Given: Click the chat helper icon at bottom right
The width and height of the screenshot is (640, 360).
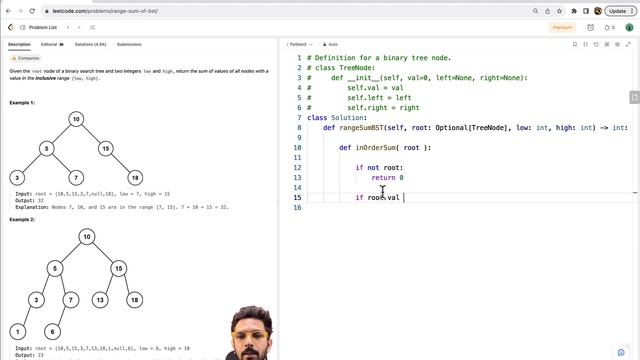Looking at the screenshot, I should [x=621, y=352].
